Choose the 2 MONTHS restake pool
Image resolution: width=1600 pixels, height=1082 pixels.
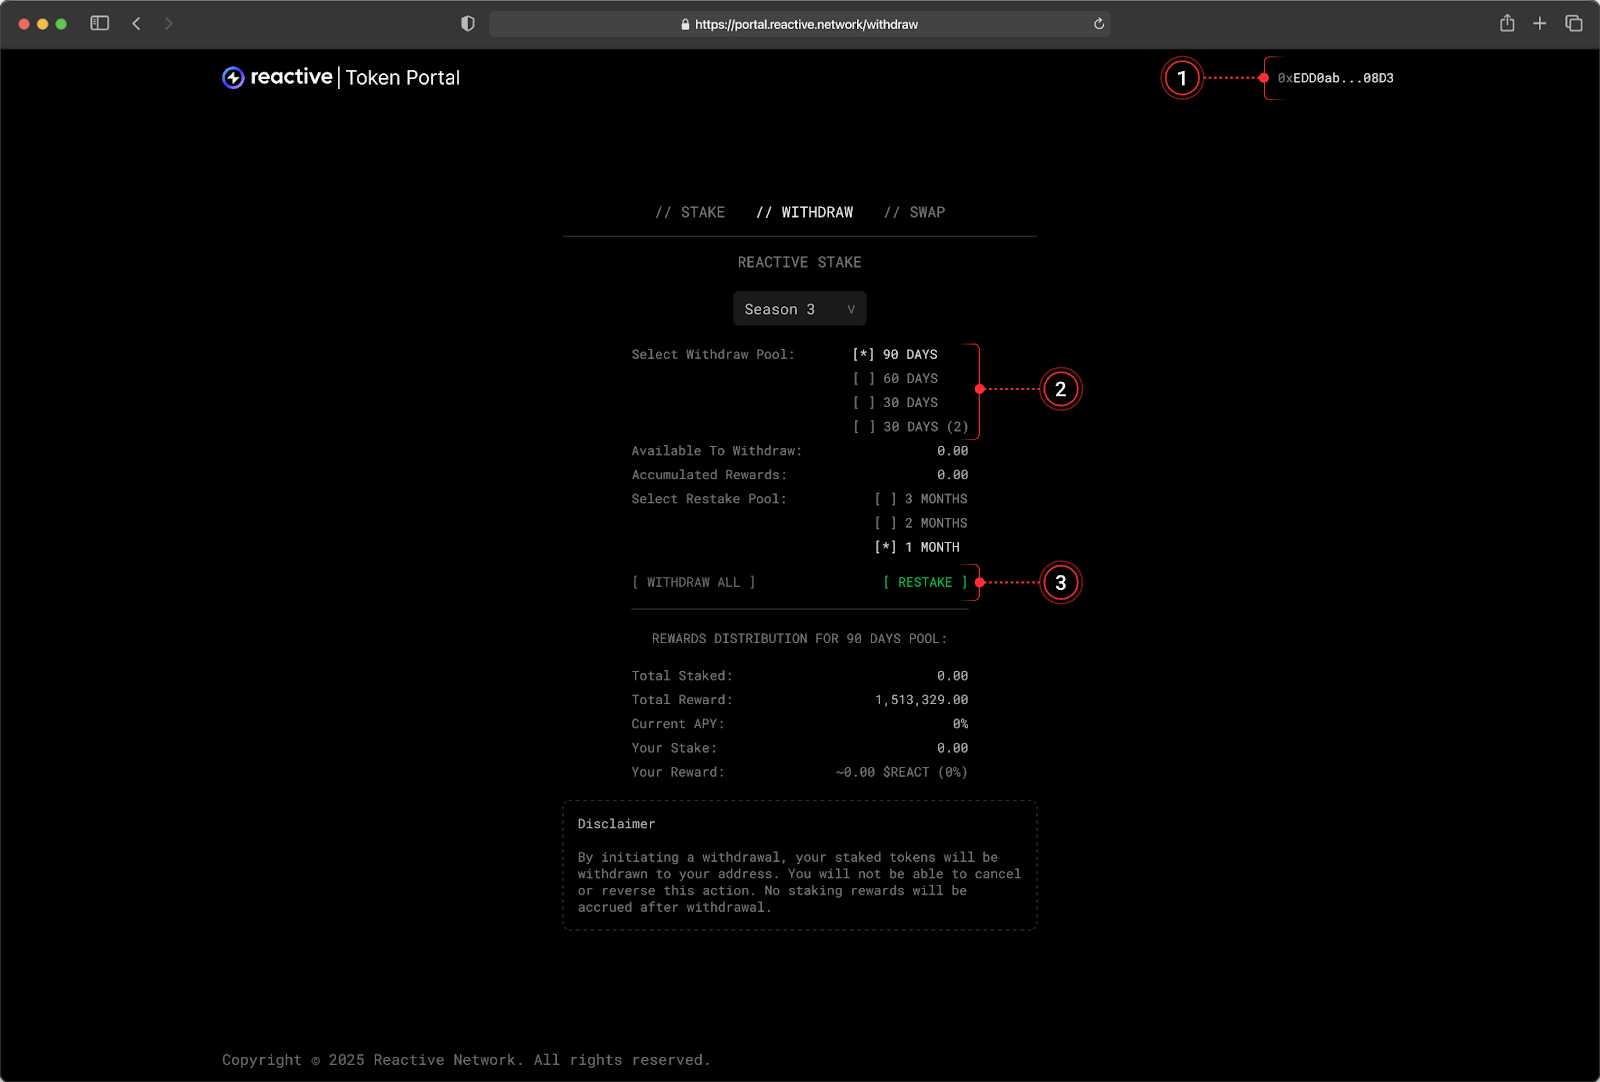coord(921,523)
